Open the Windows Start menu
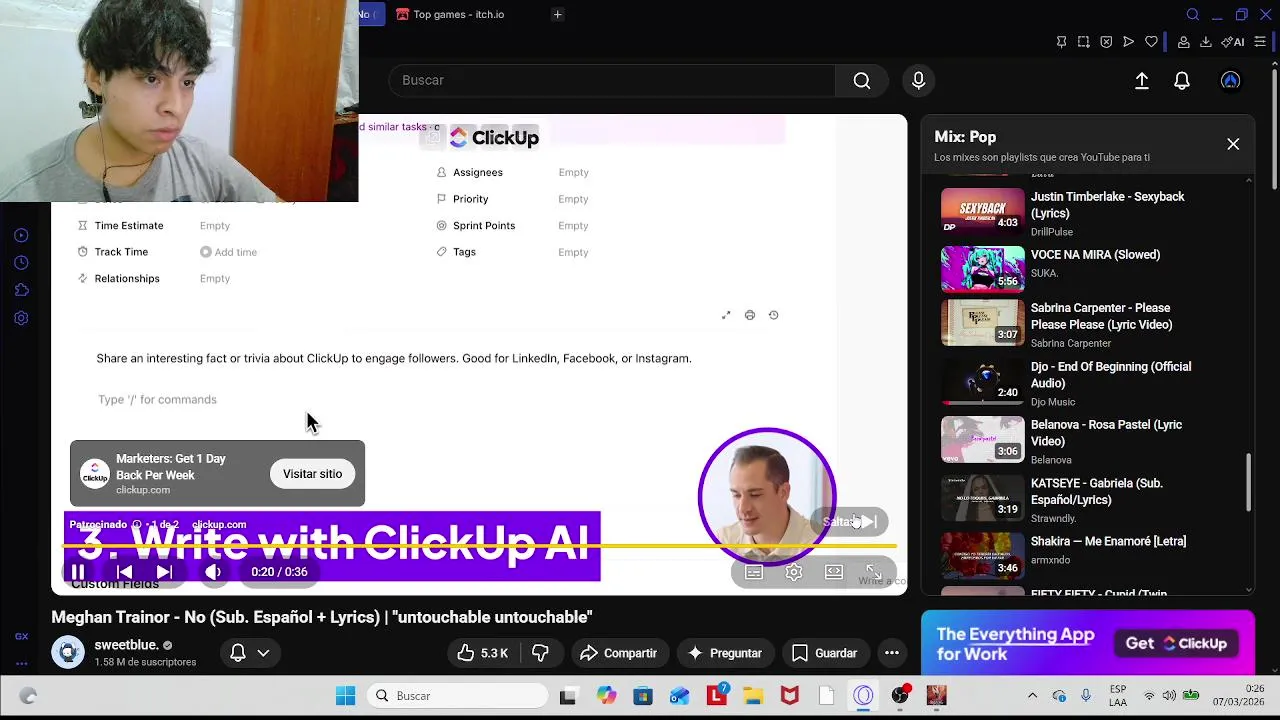Viewport: 1280px width, 720px height. pyautogui.click(x=345, y=696)
